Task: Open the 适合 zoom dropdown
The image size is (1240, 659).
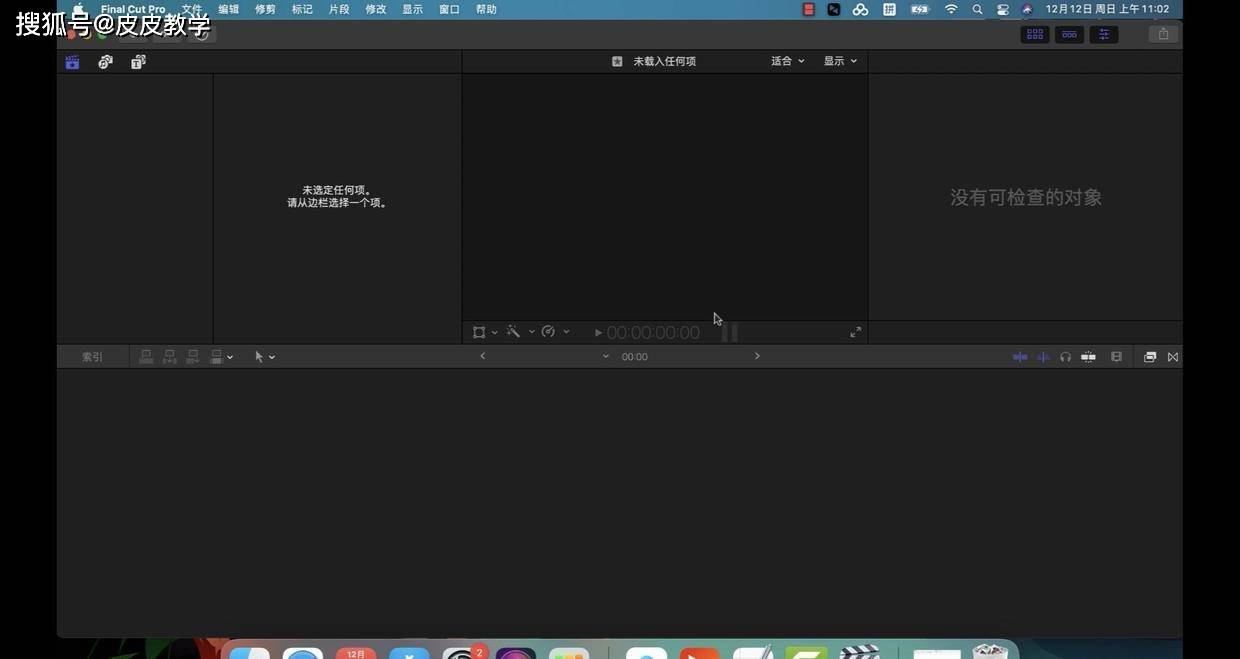Action: (787, 61)
